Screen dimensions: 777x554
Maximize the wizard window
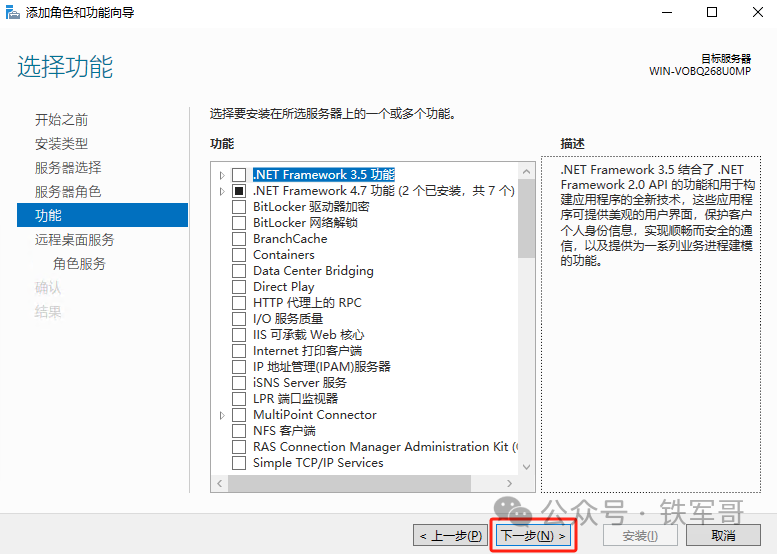coord(712,12)
